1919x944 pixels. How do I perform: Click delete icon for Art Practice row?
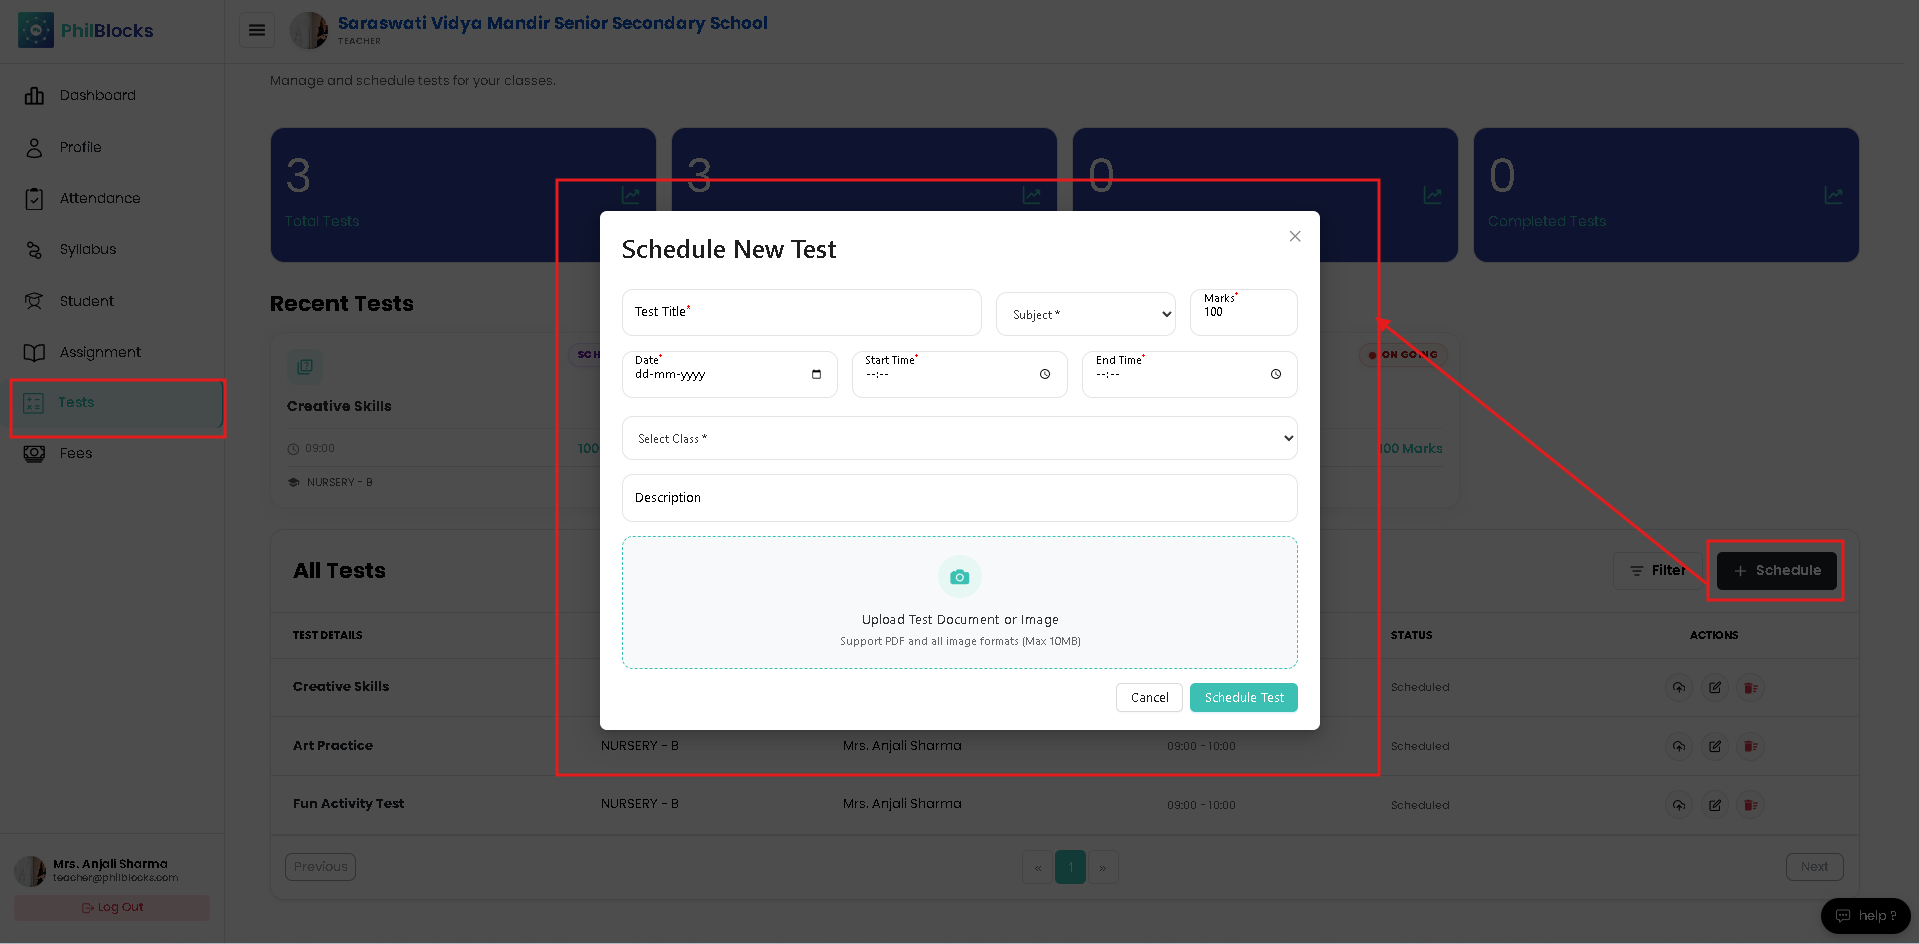(x=1751, y=746)
